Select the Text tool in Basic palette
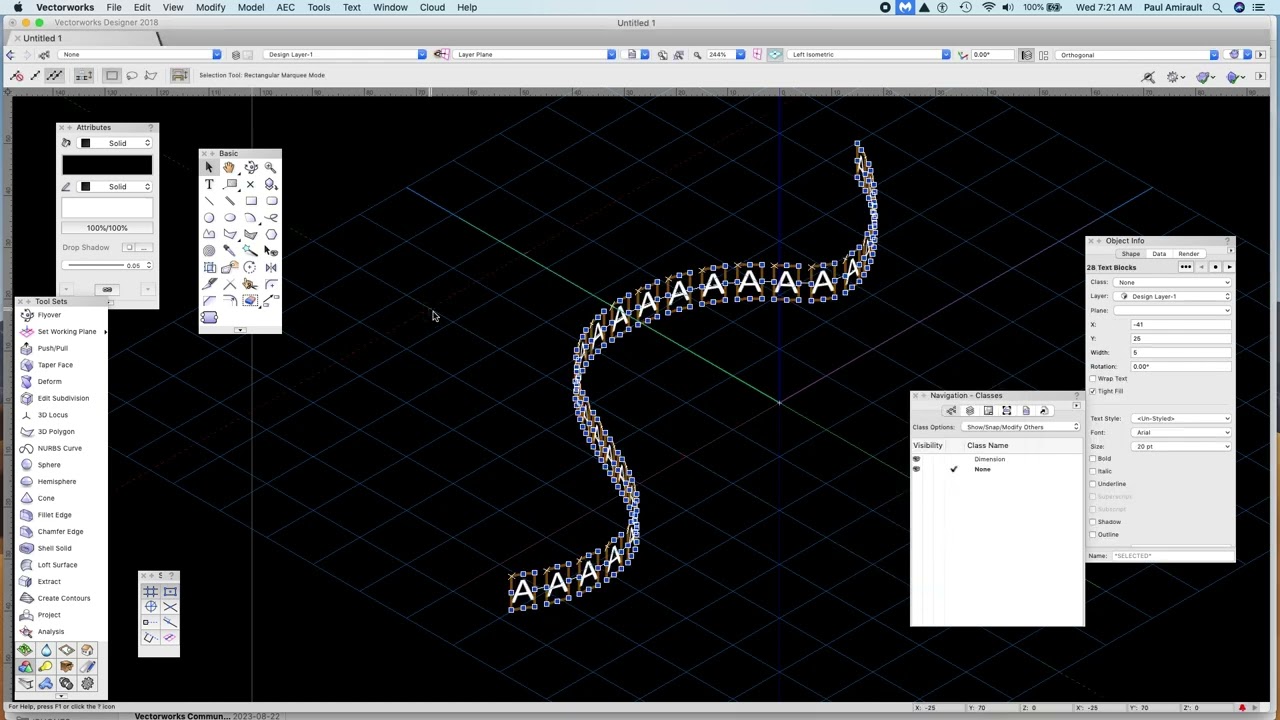Image resolution: width=1280 pixels, height=720 pixels. click(209, 185)
